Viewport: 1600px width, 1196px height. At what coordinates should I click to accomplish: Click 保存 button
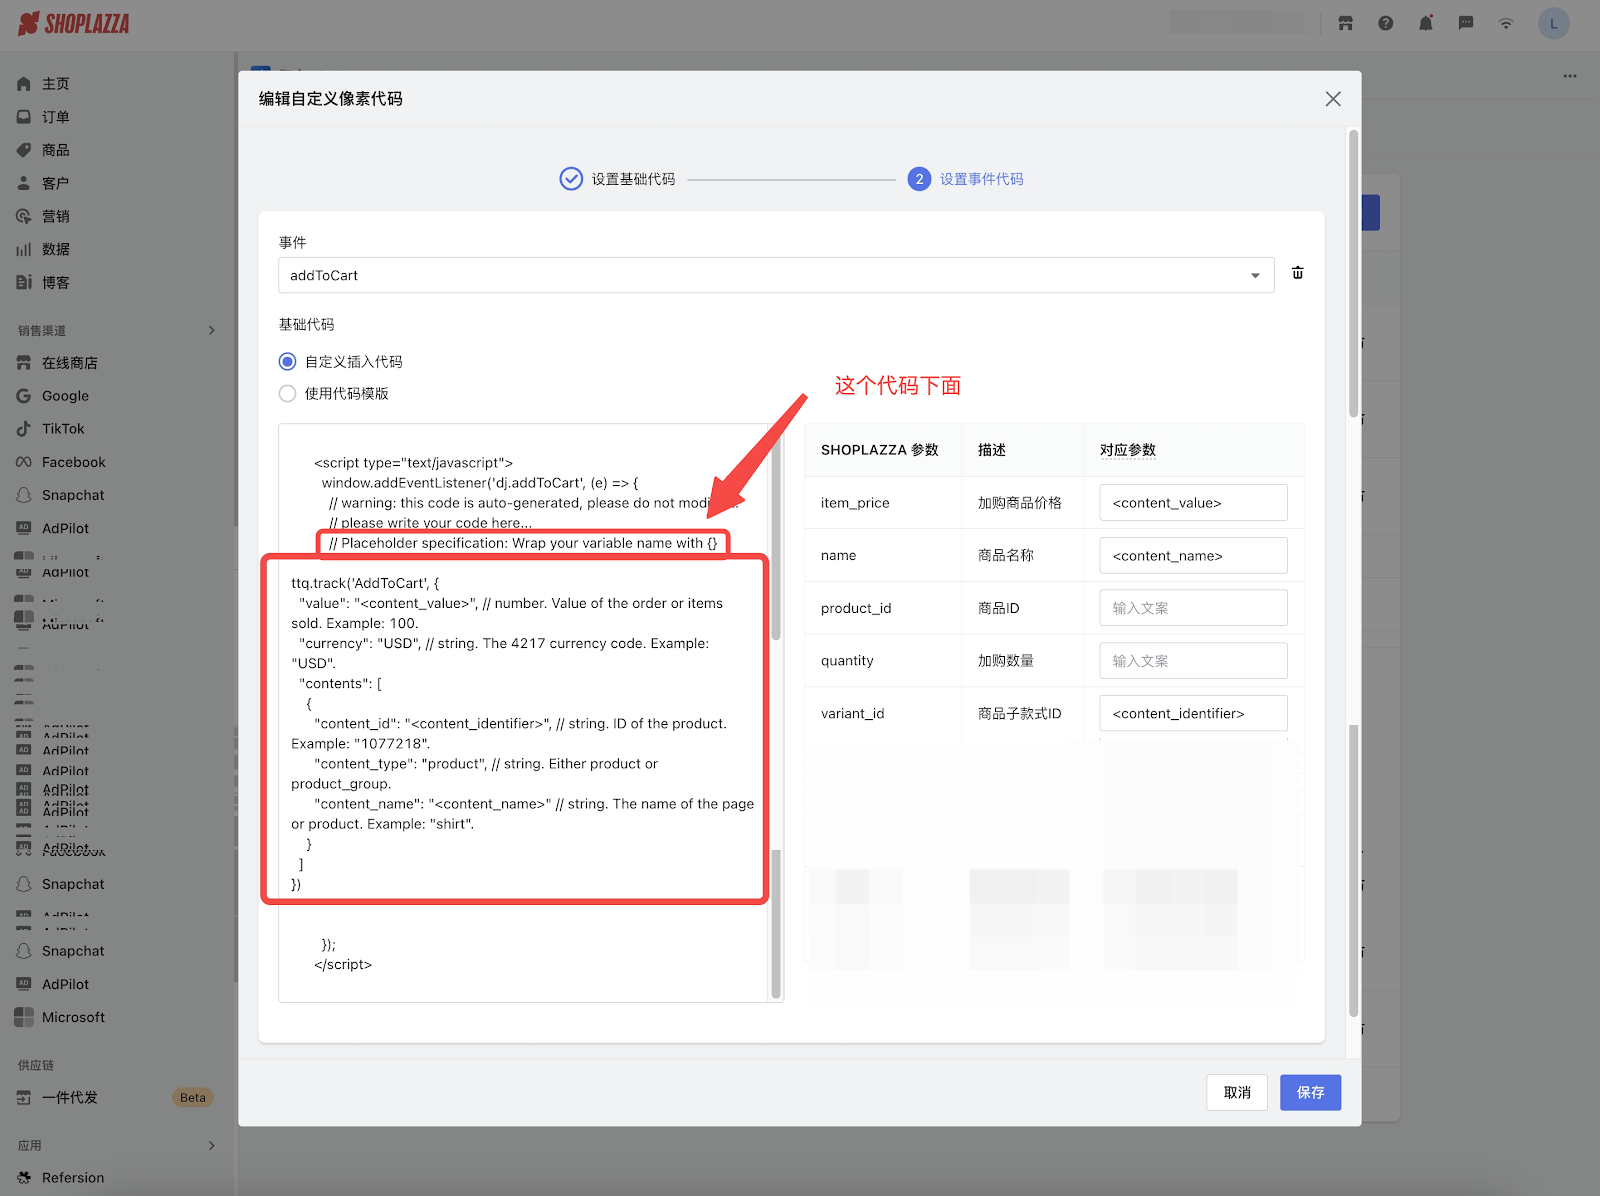coord(1310,1093)
